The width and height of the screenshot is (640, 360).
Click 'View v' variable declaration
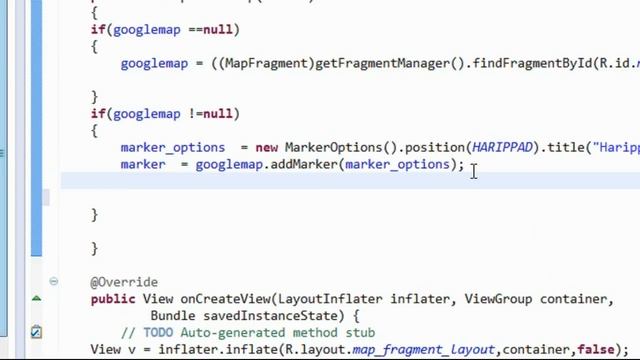(113, 349)
